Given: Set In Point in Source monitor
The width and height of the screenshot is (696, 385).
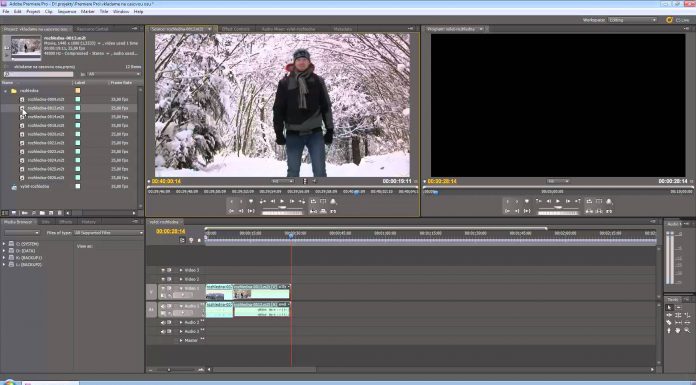Looking at the screenshot, I should pyautogui.click(x=232, y=201).
